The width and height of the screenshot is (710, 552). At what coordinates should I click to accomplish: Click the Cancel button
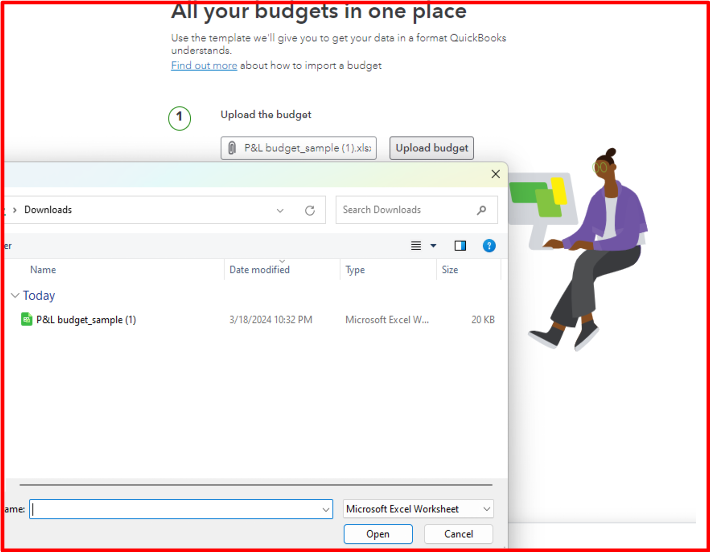click(458, 534)
